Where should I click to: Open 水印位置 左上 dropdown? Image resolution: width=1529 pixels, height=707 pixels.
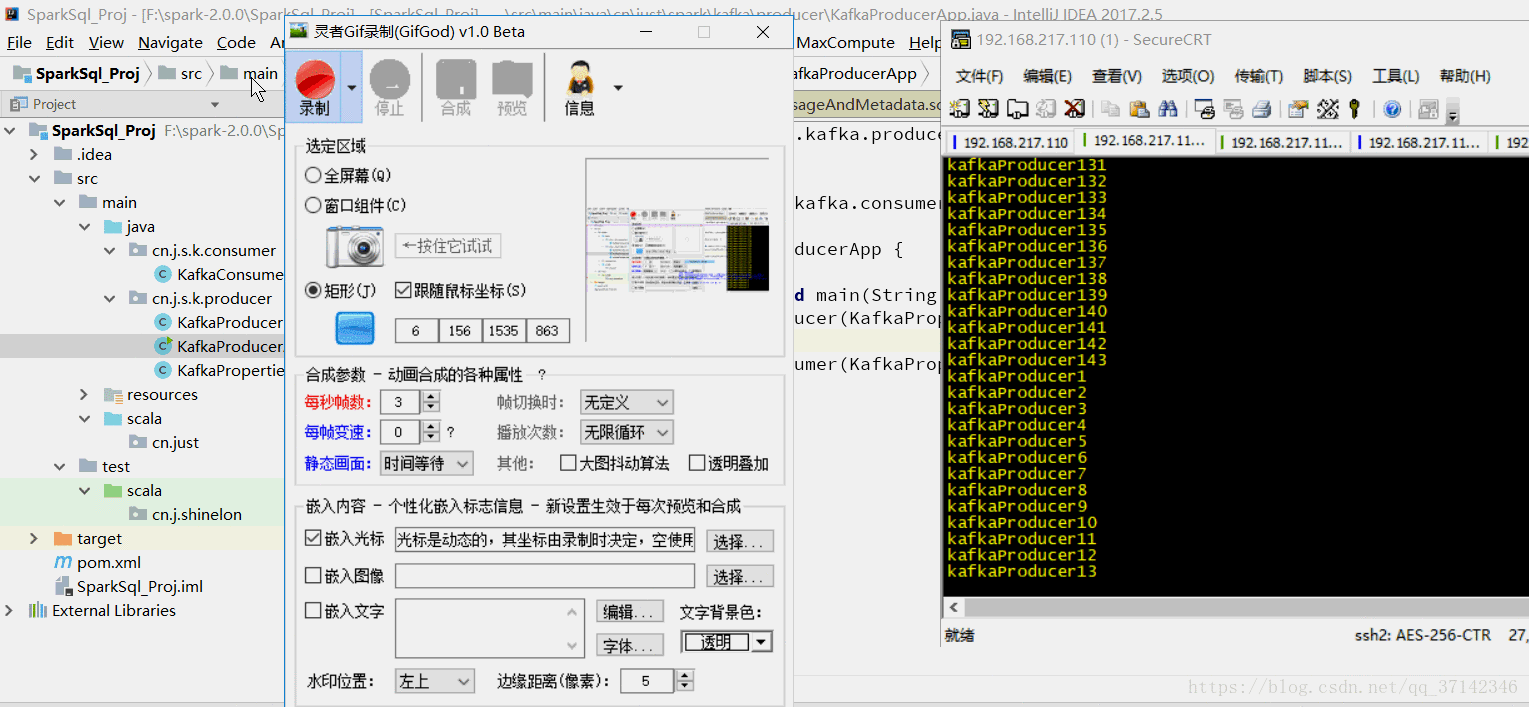(434, 681)
